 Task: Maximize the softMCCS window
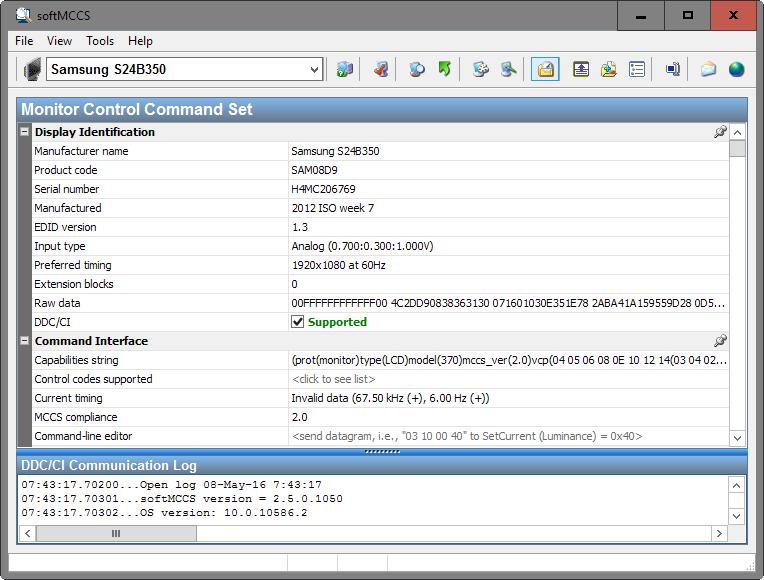click(688, 16)
